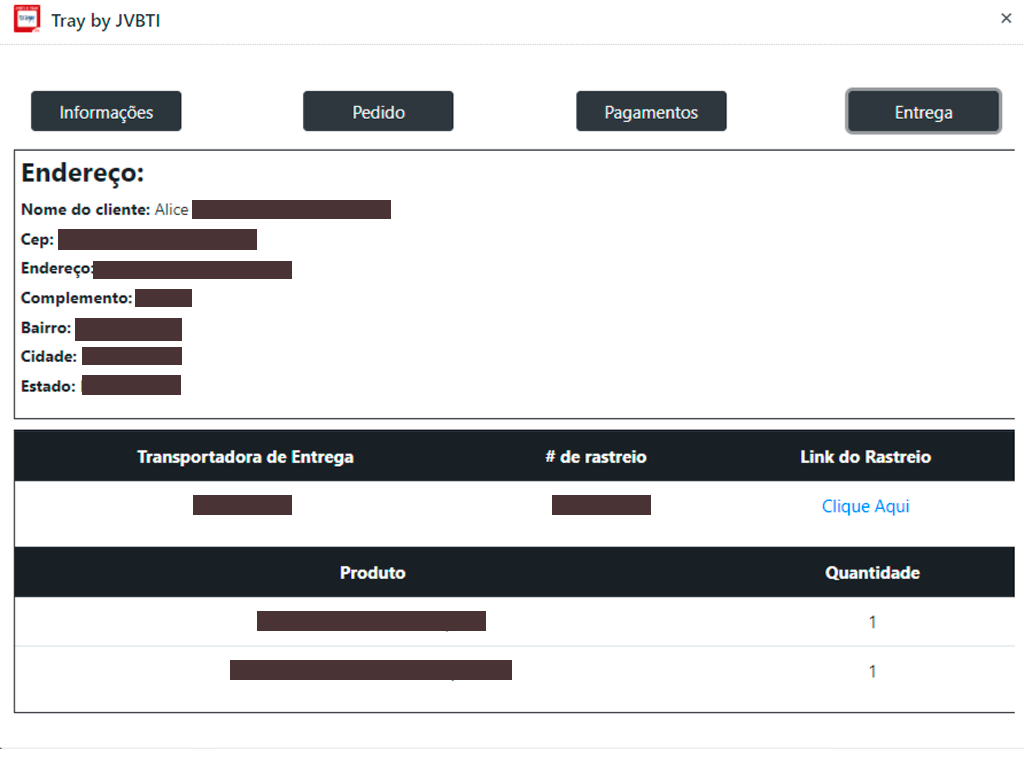
Task: Switch to the Pedido tab
Action: click(x=378, y=112)
